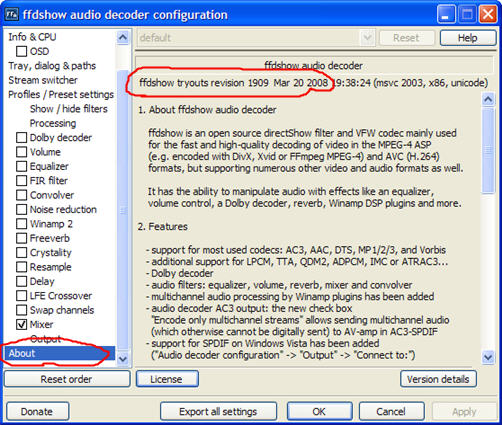The image size is (502, 425).
Task: Click the disabled Reset button
Action: click(407, 38)
